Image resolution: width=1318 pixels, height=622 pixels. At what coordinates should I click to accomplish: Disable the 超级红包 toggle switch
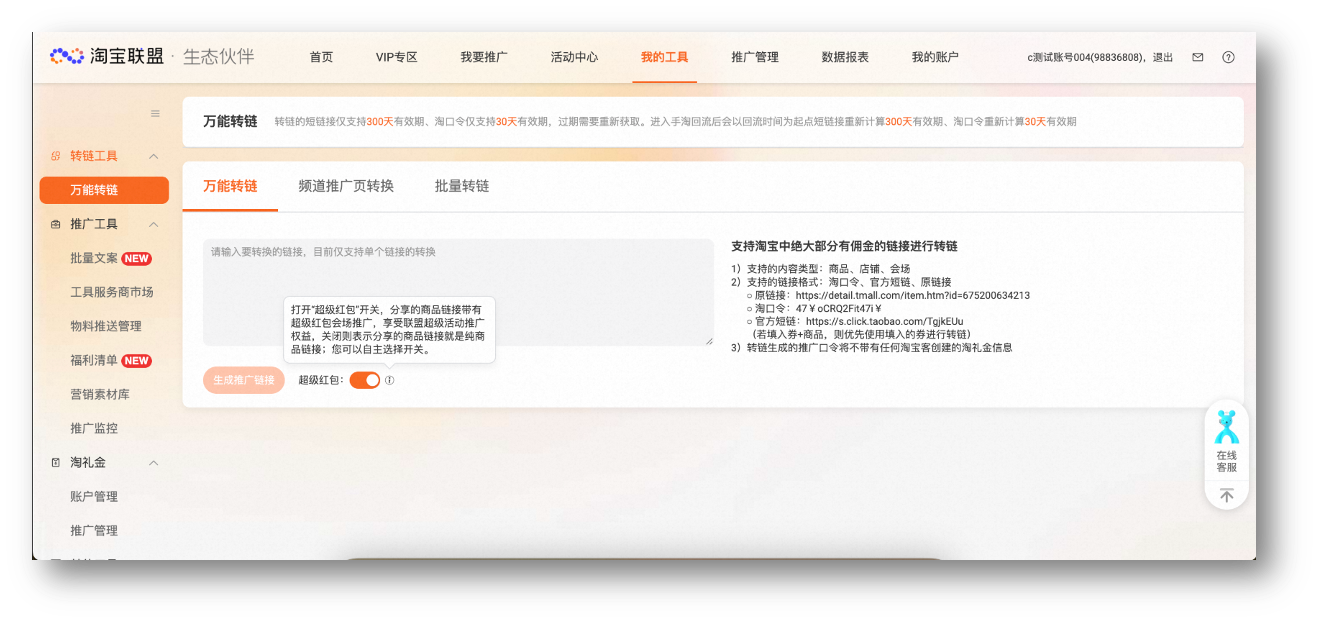(364, 380)
